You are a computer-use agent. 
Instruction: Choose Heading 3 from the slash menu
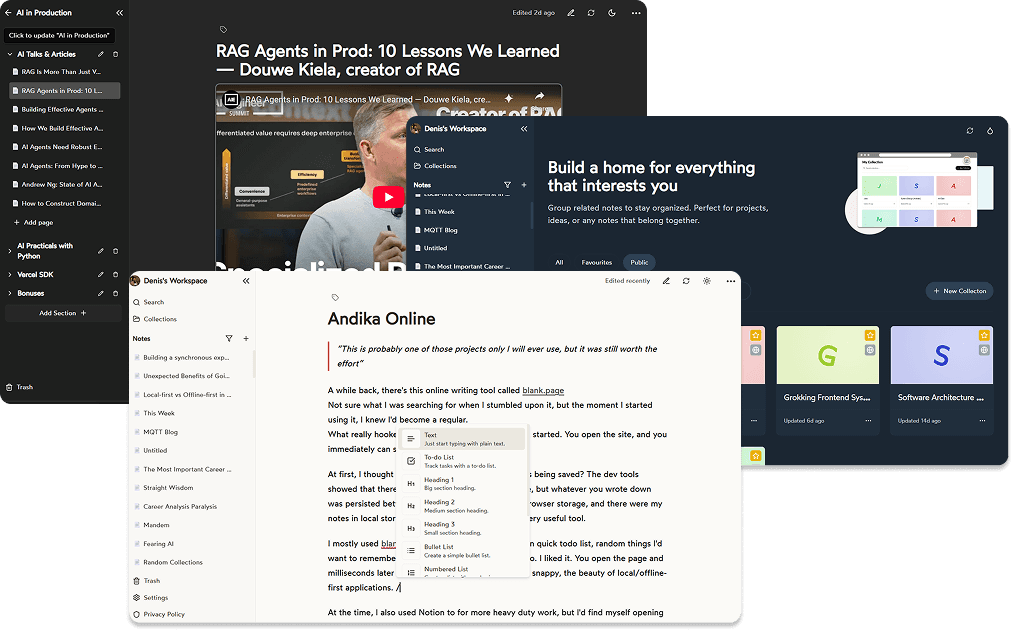[463, 529]
